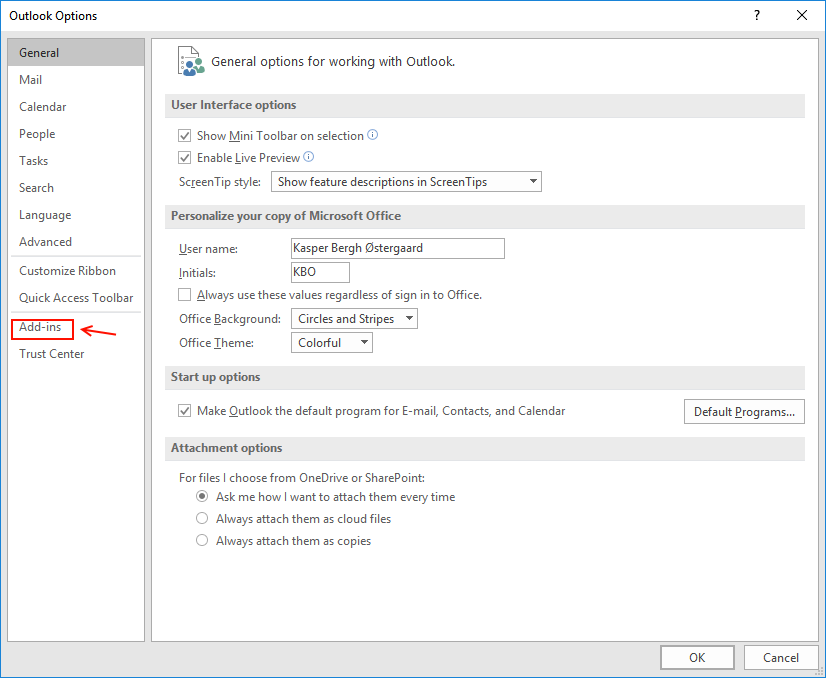Select Always attach them as copies

[x=202, y=541]
